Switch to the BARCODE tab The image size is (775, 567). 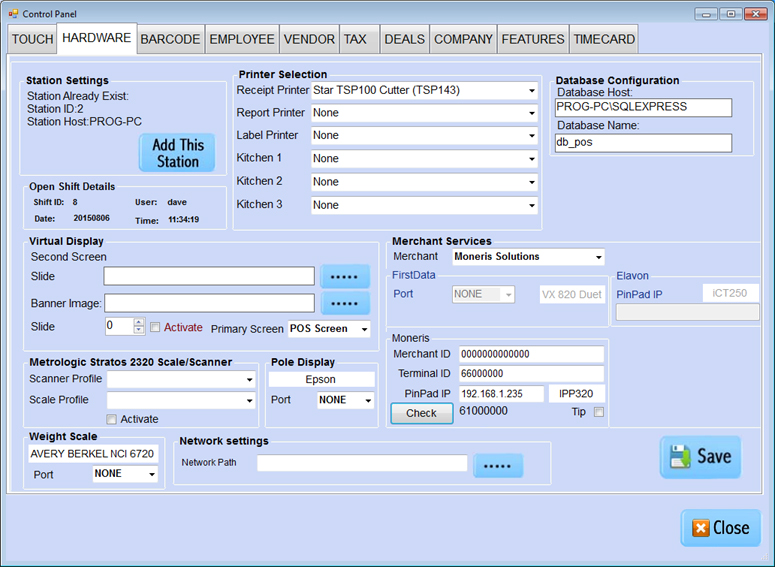click(170, 39)
